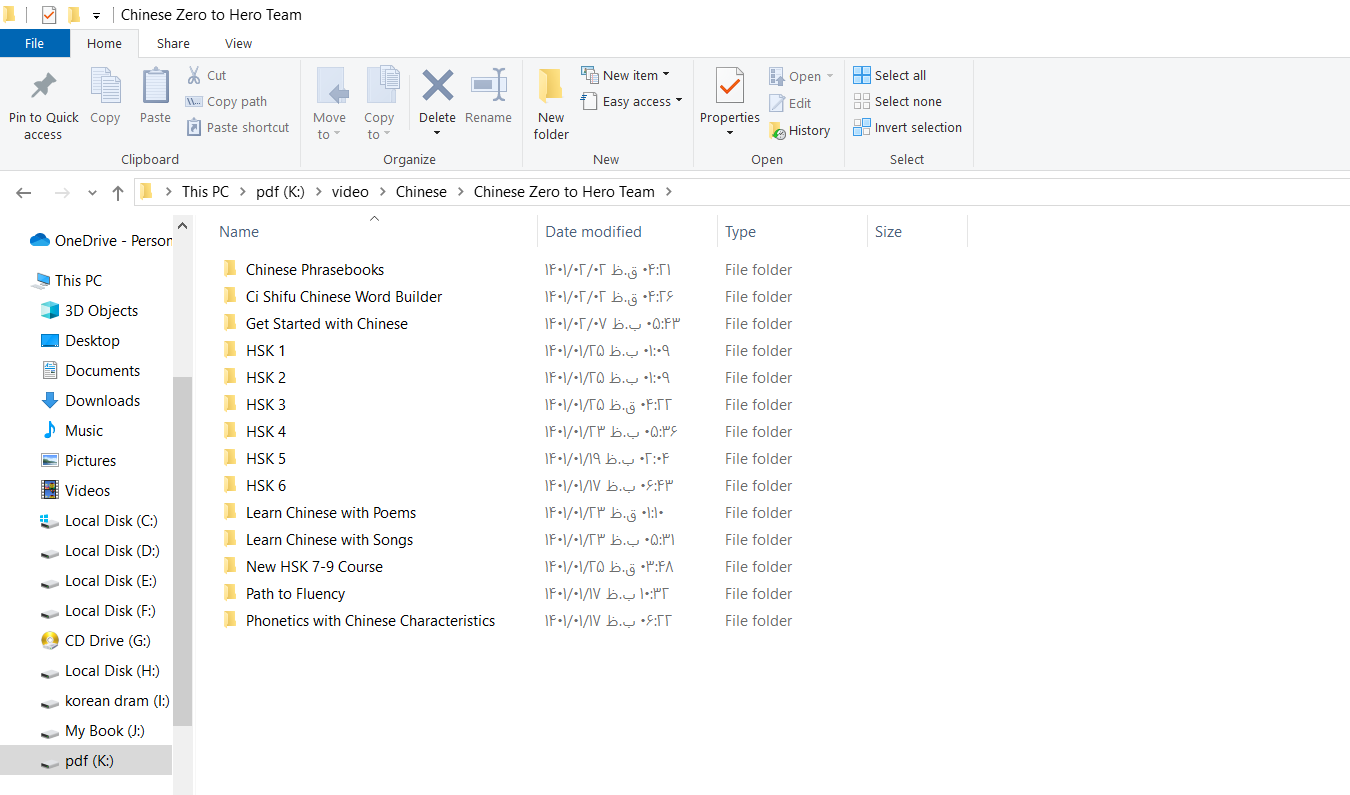Open the Customize Quick Access Toolbar dropdown

coord(96,16)
